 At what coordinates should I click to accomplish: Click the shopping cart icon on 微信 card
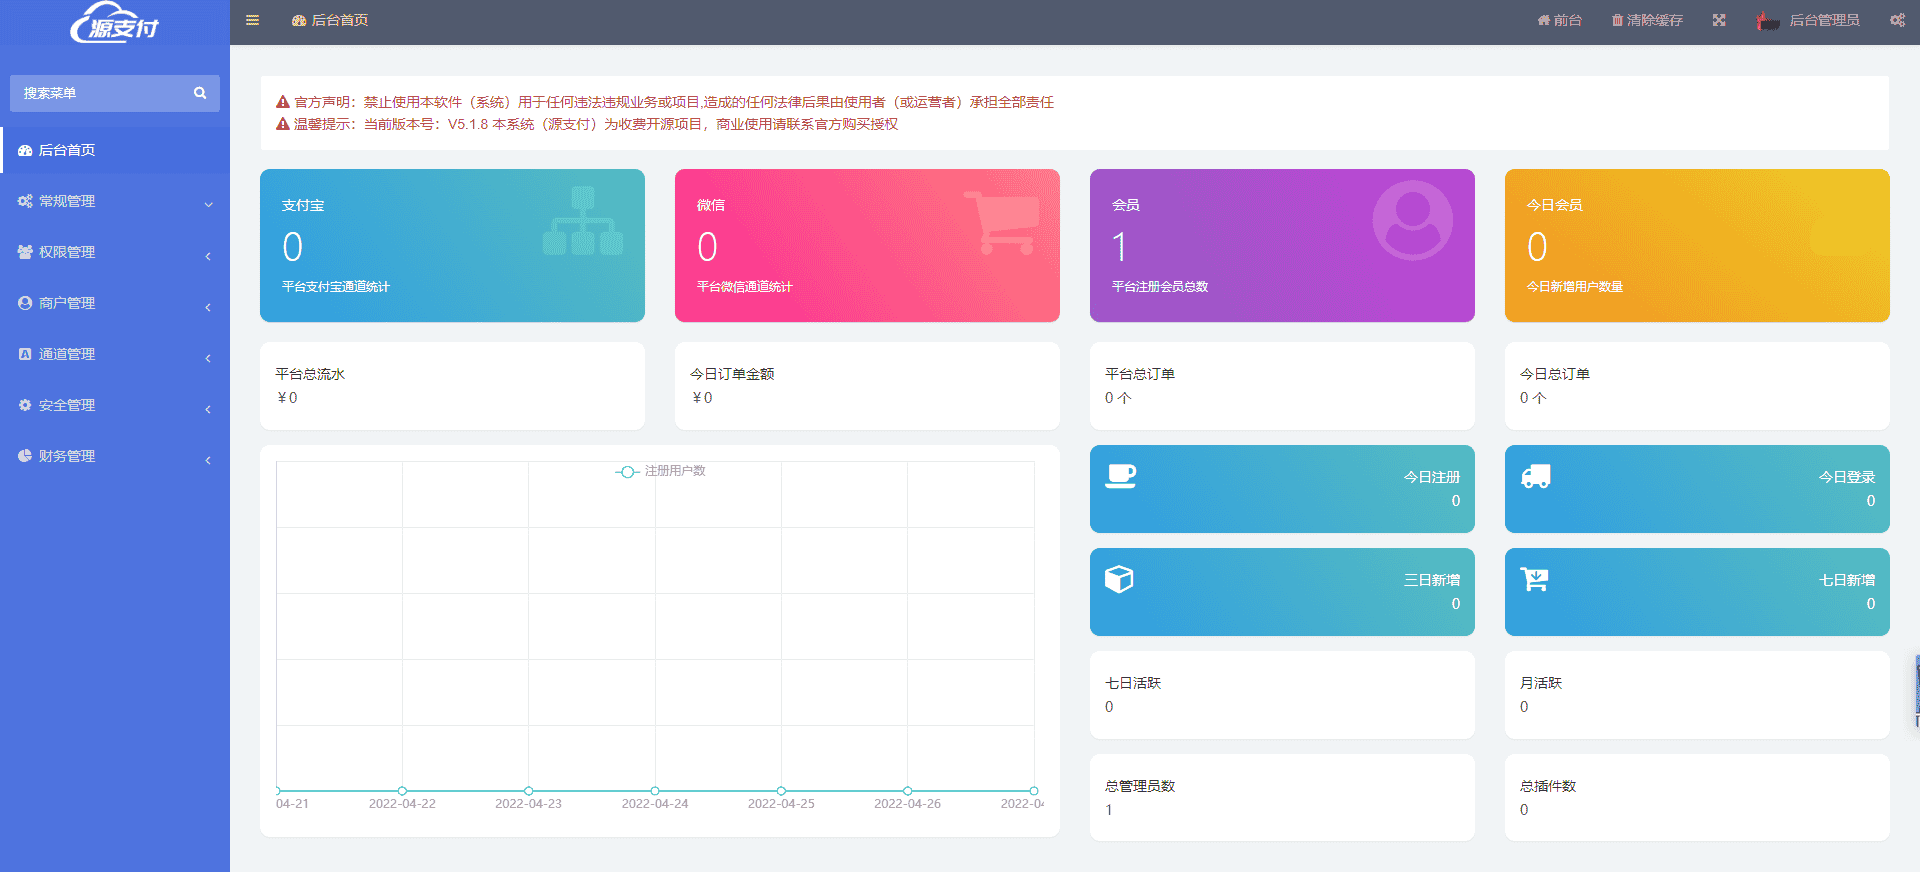(1001, 222)
